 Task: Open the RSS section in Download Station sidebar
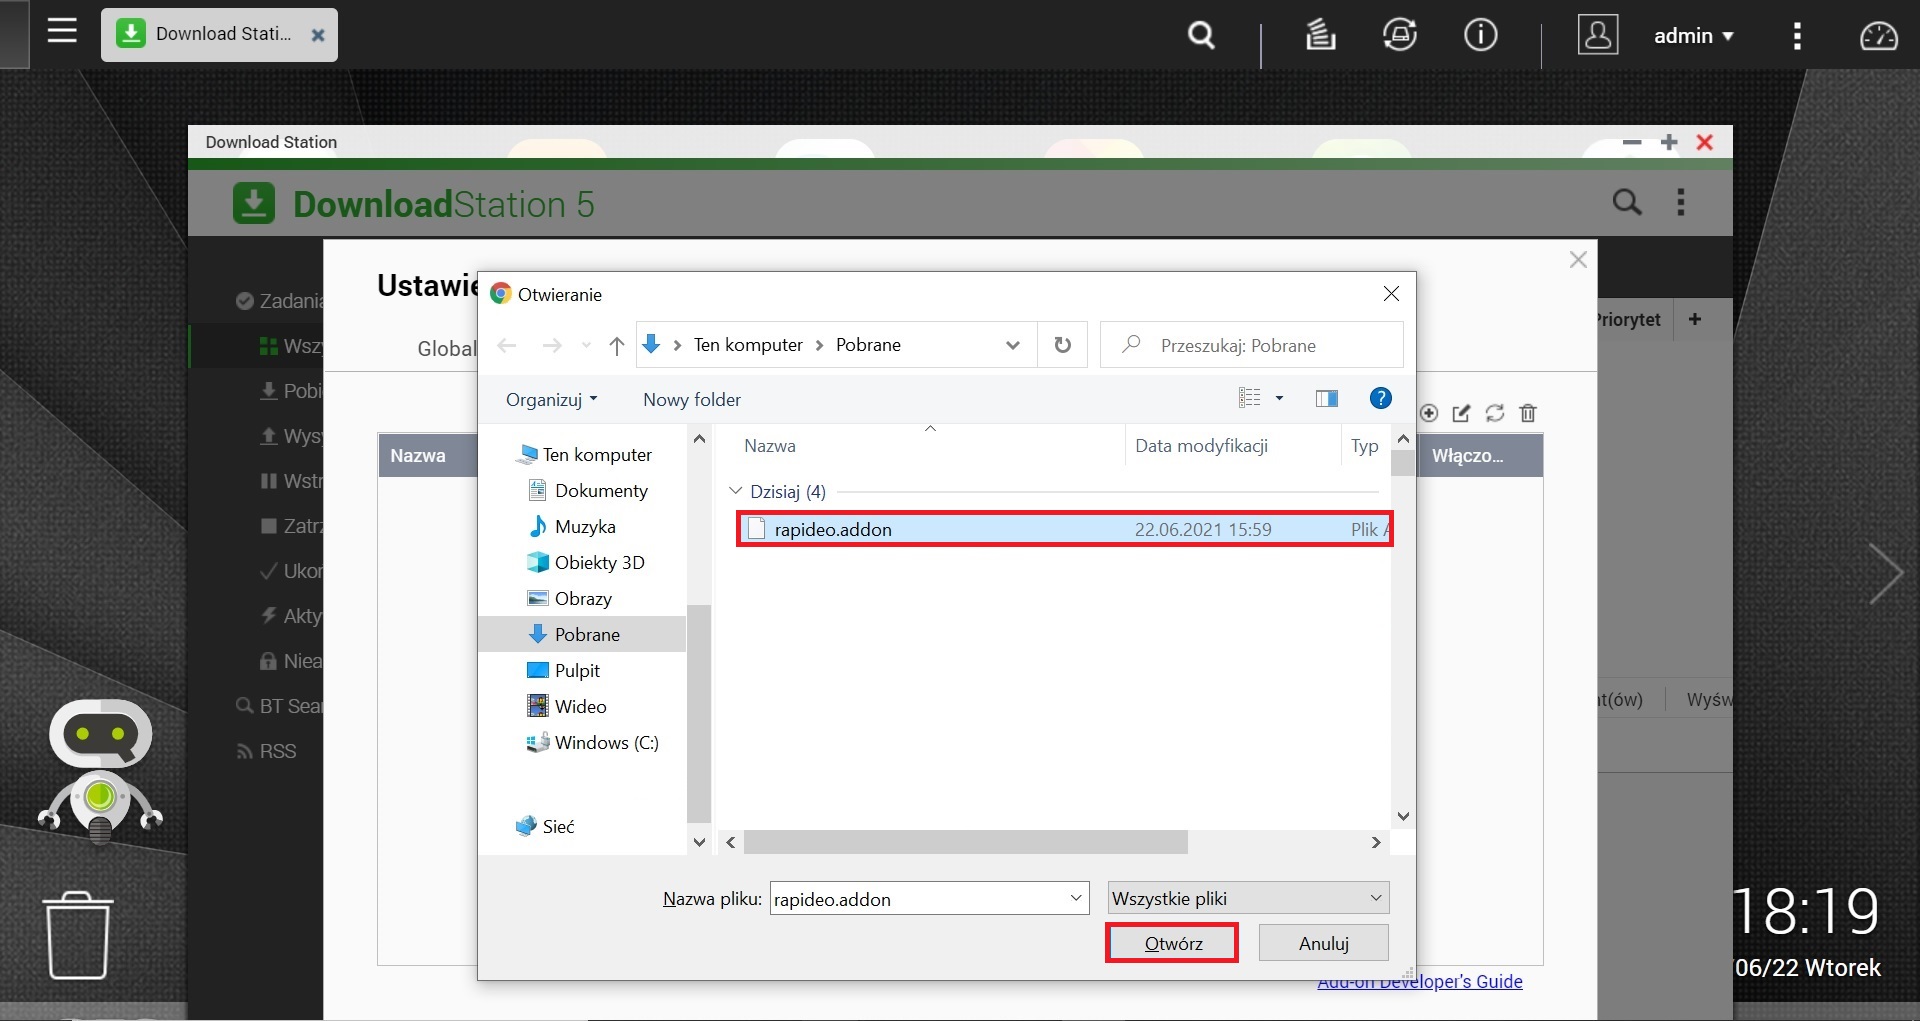pos(266,751)
